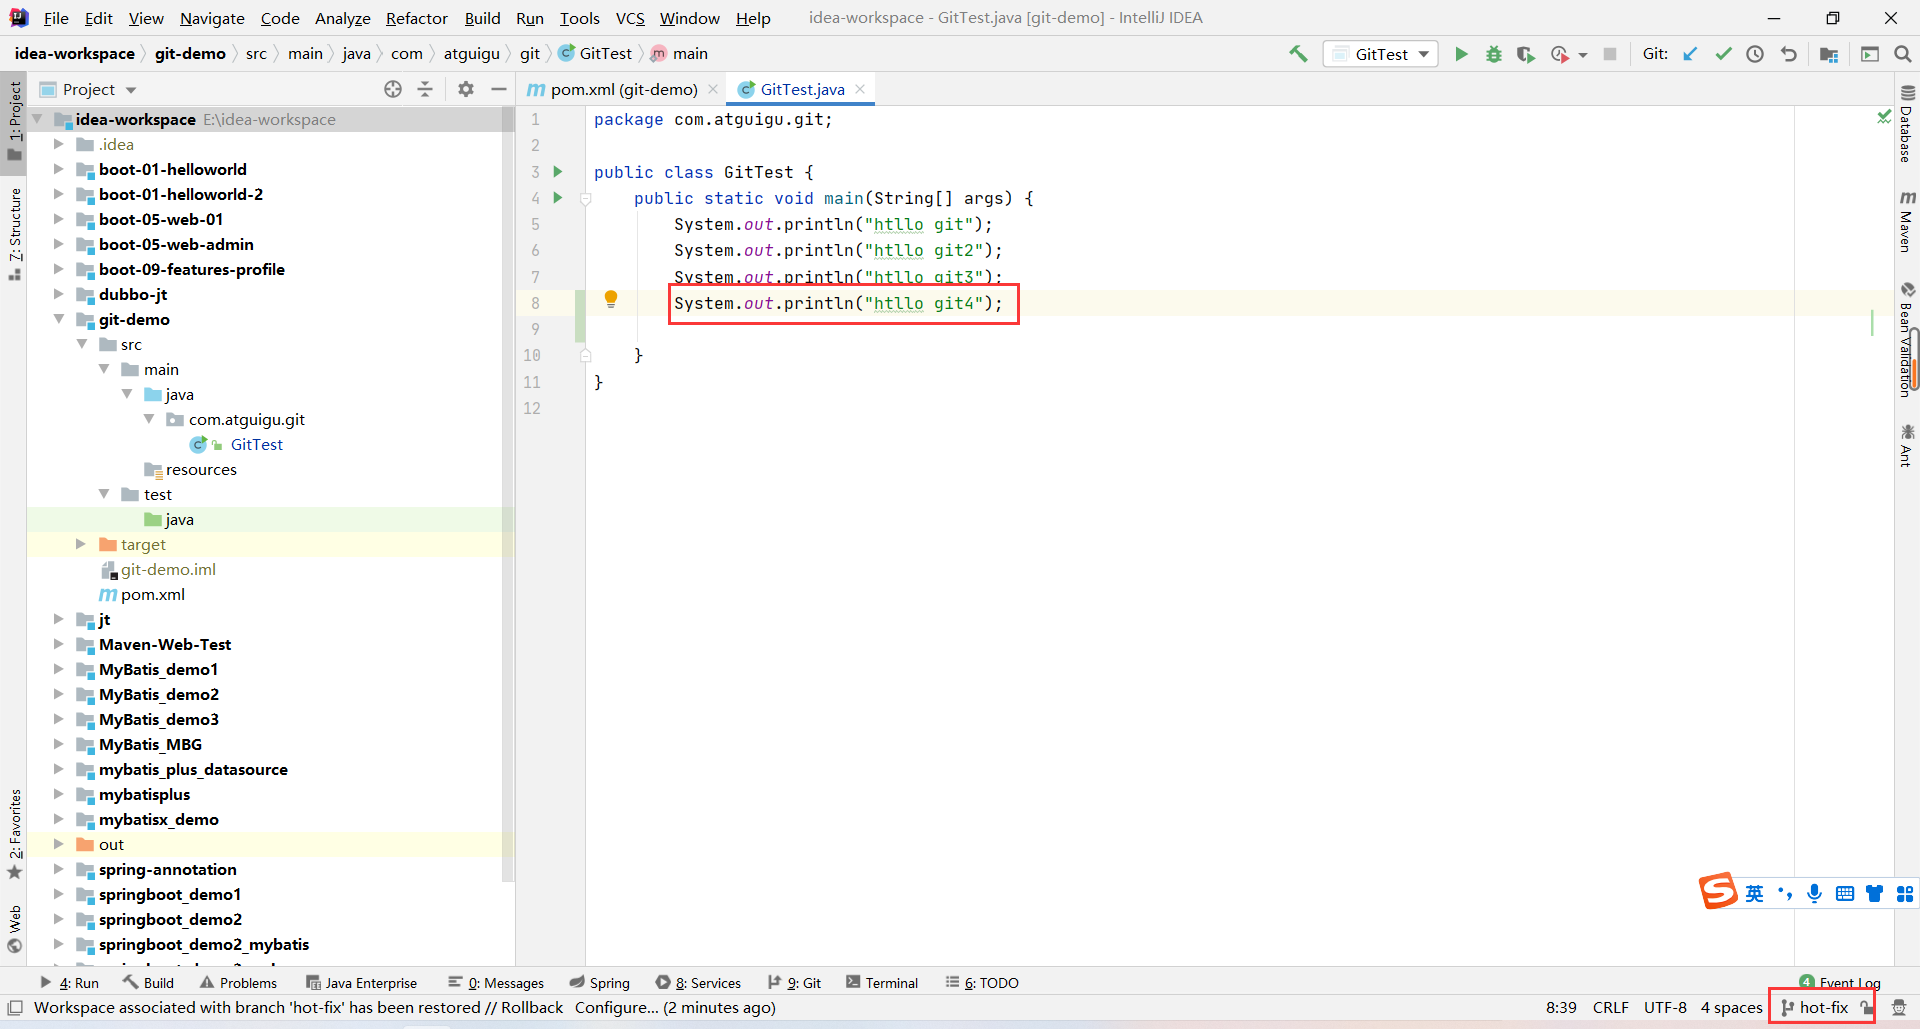
Task: Rollback changes with undo arrow icon
Action: [x=1788, y=54]
